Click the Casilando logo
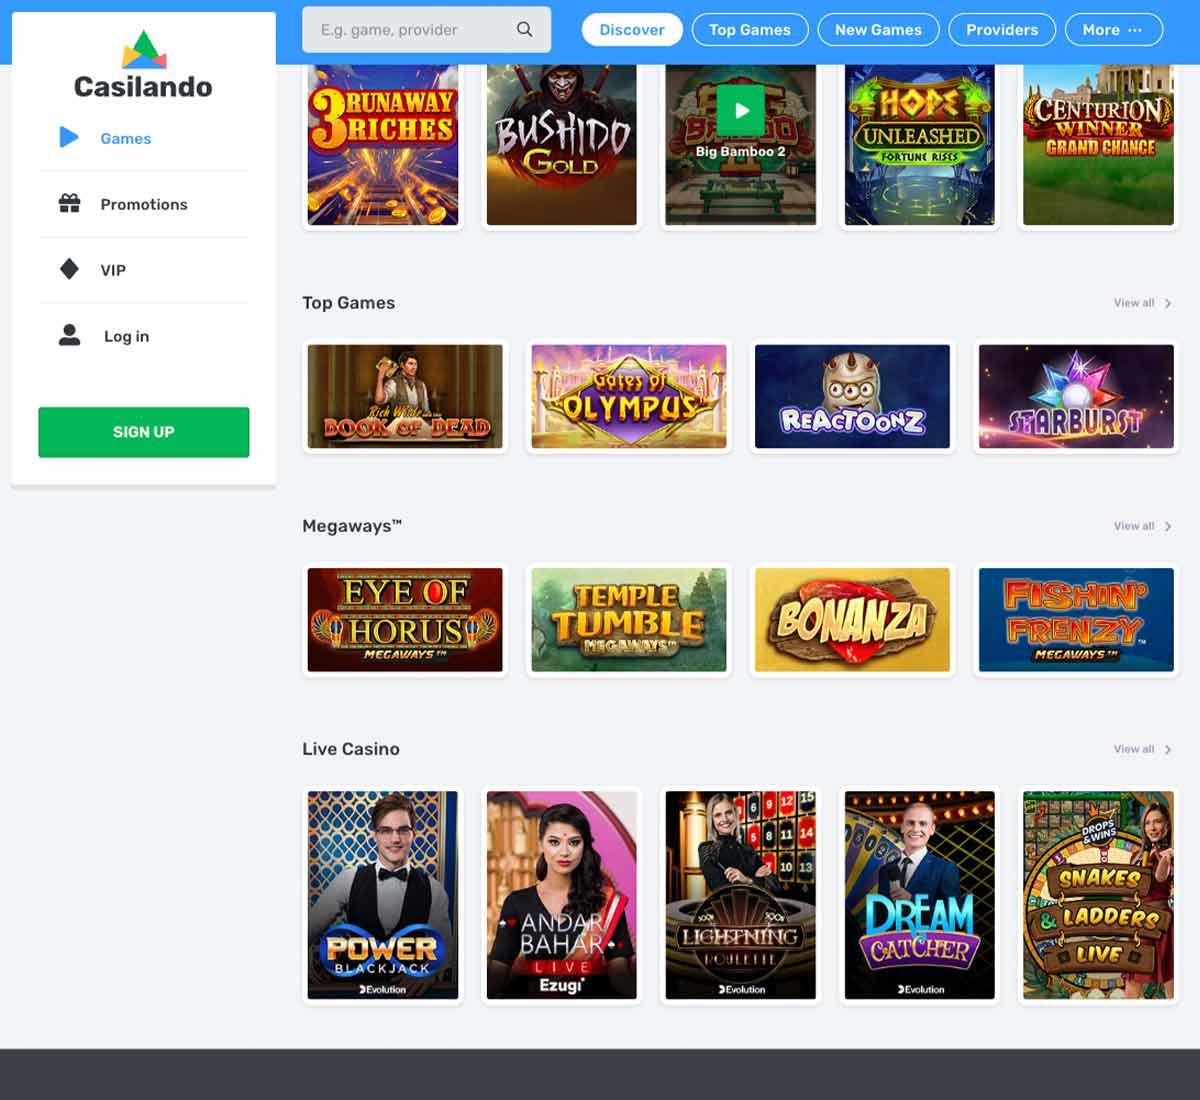Screen dimensions: 1200x1100 click(142, 60)
